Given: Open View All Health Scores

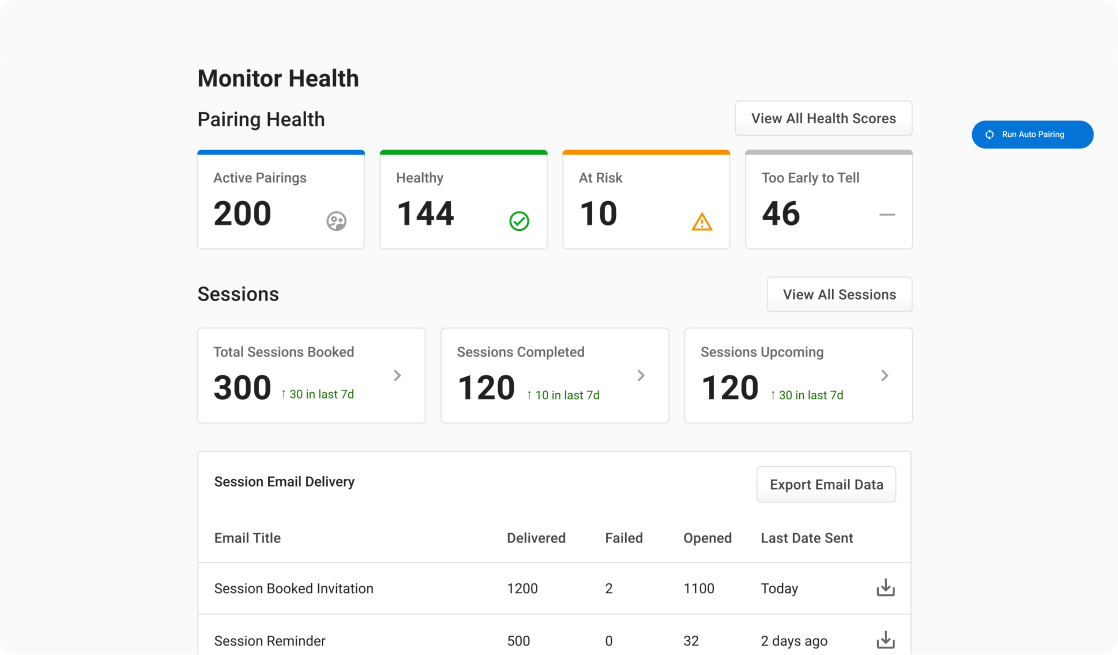Looking at the screenshot, I should click(823, 118).
